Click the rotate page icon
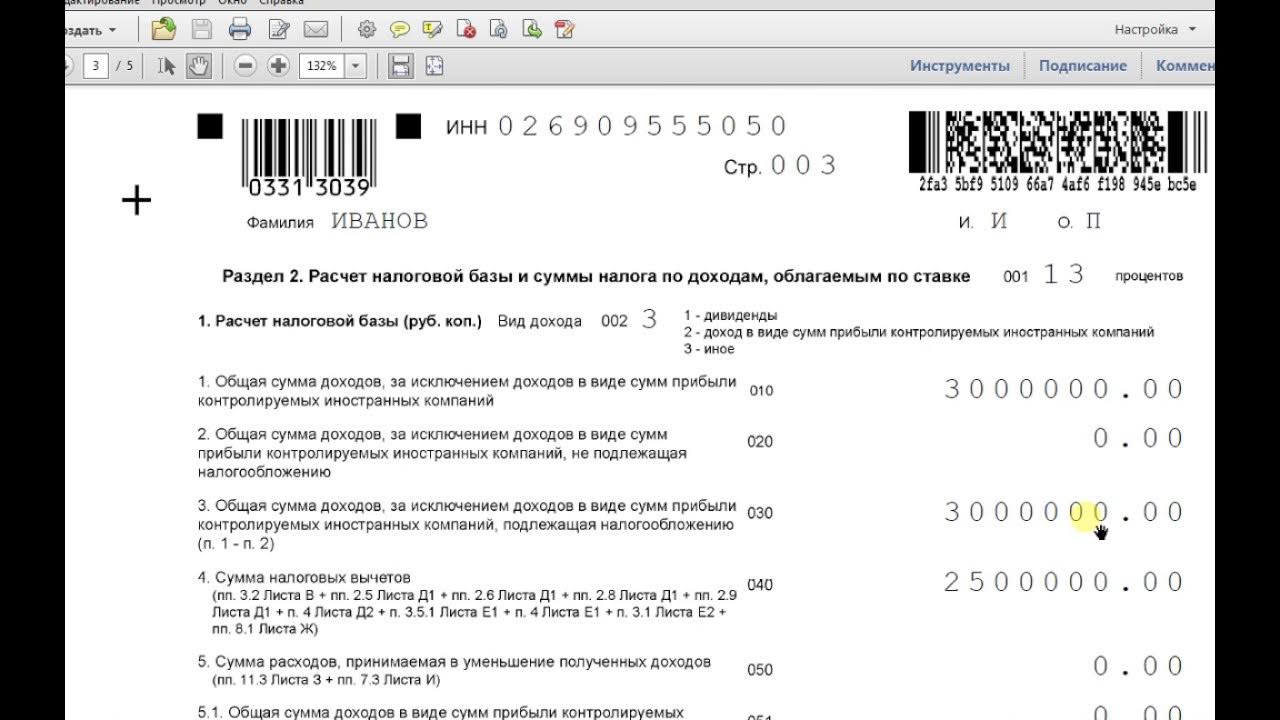Screen dimensions: 1280x720 click(499, 29)
